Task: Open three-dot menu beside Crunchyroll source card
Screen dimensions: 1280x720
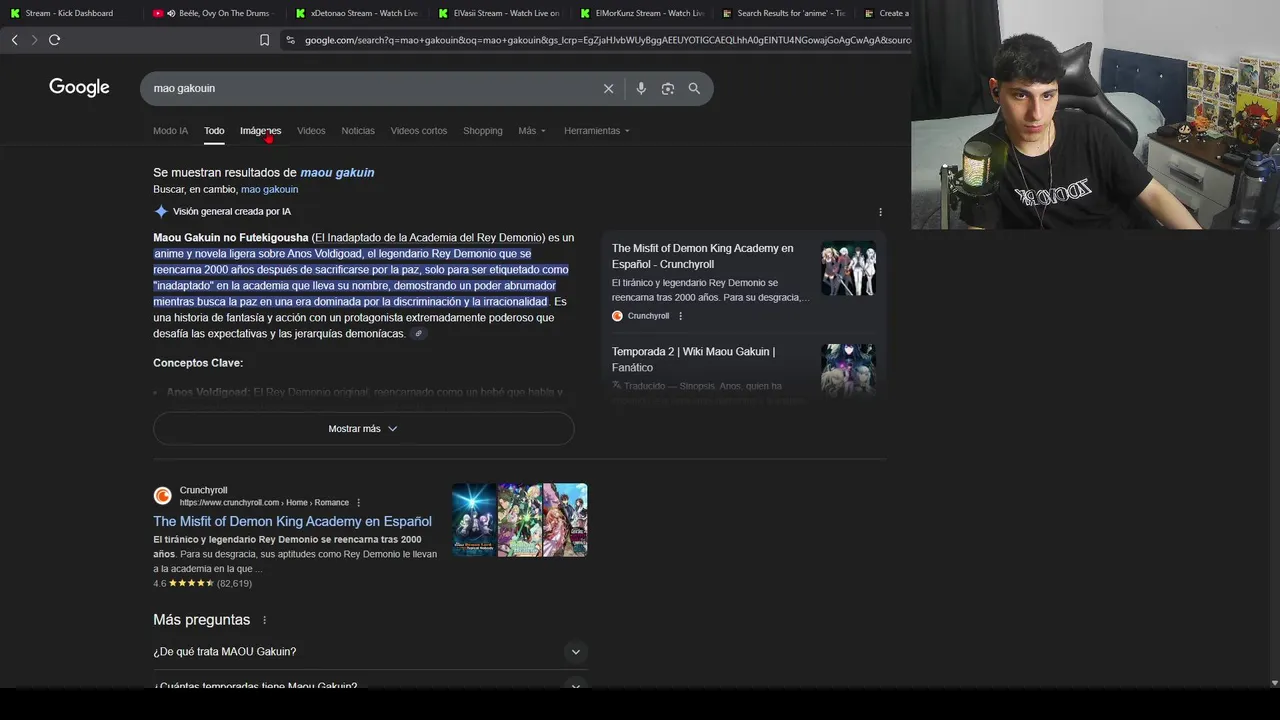Action: [x=681, y=316]
